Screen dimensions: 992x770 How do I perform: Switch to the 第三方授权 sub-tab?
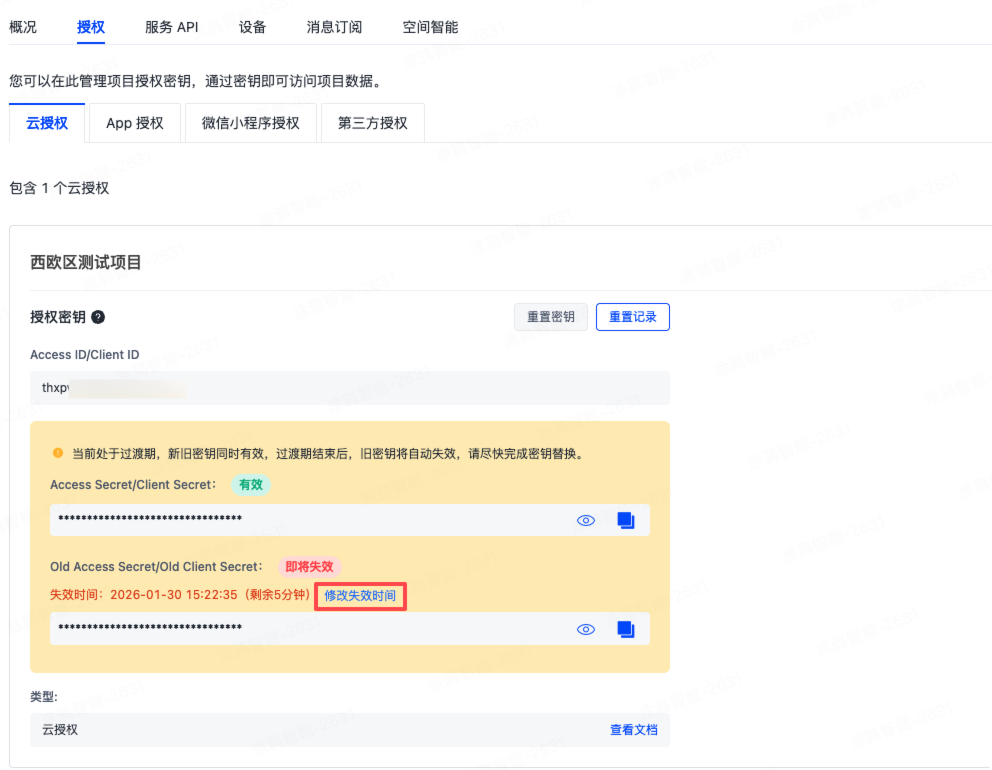click(x=372, y=122)
